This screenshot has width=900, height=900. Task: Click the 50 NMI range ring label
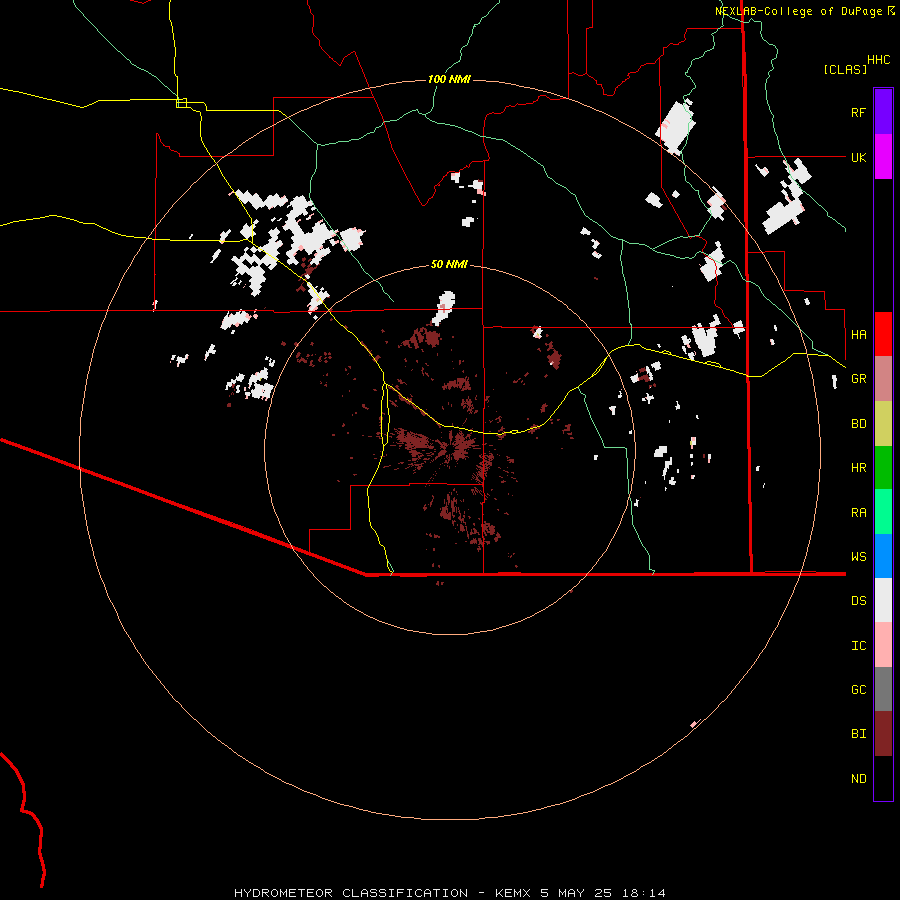(x=449, y=264)
